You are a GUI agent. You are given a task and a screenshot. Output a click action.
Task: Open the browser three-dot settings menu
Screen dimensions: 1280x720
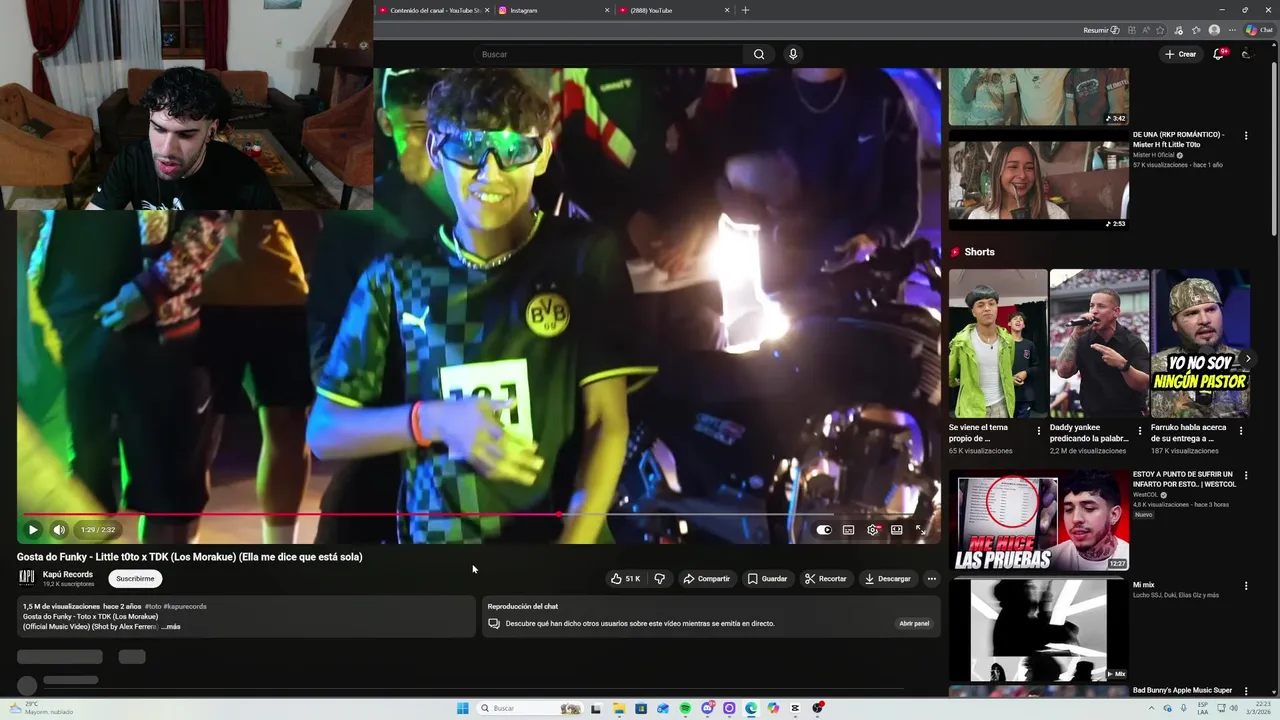1232,30
